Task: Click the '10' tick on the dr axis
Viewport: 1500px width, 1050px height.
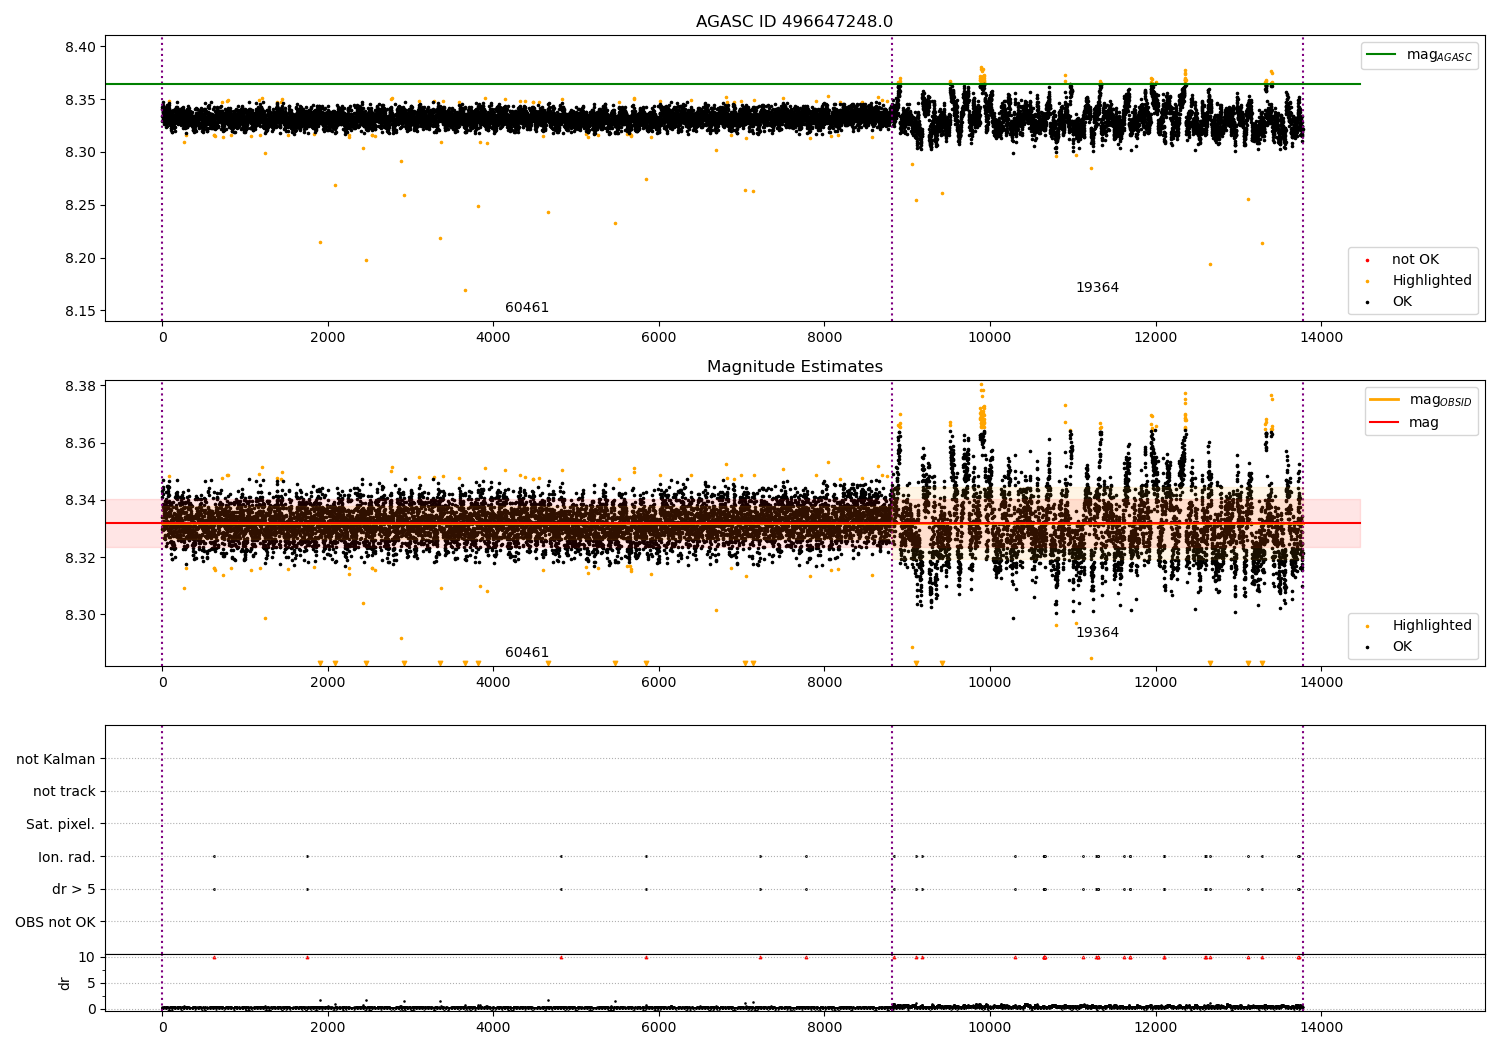Action: [87, 957]
